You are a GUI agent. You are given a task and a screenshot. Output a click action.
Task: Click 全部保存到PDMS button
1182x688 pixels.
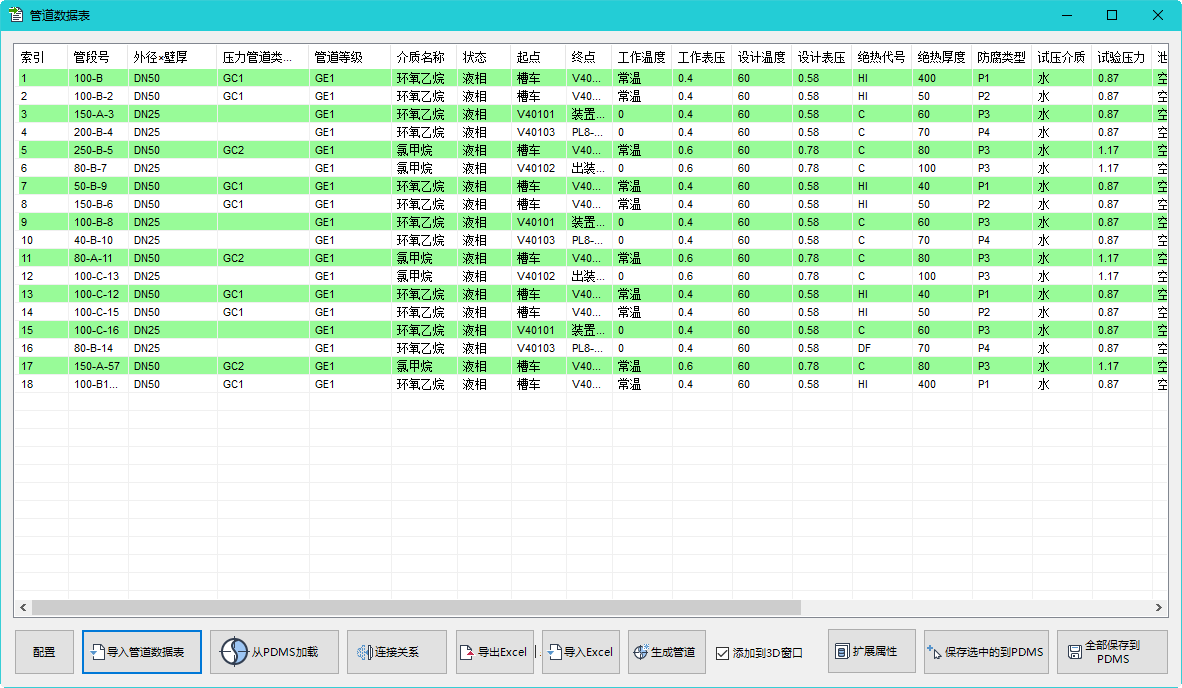[x=1113, y=652]
